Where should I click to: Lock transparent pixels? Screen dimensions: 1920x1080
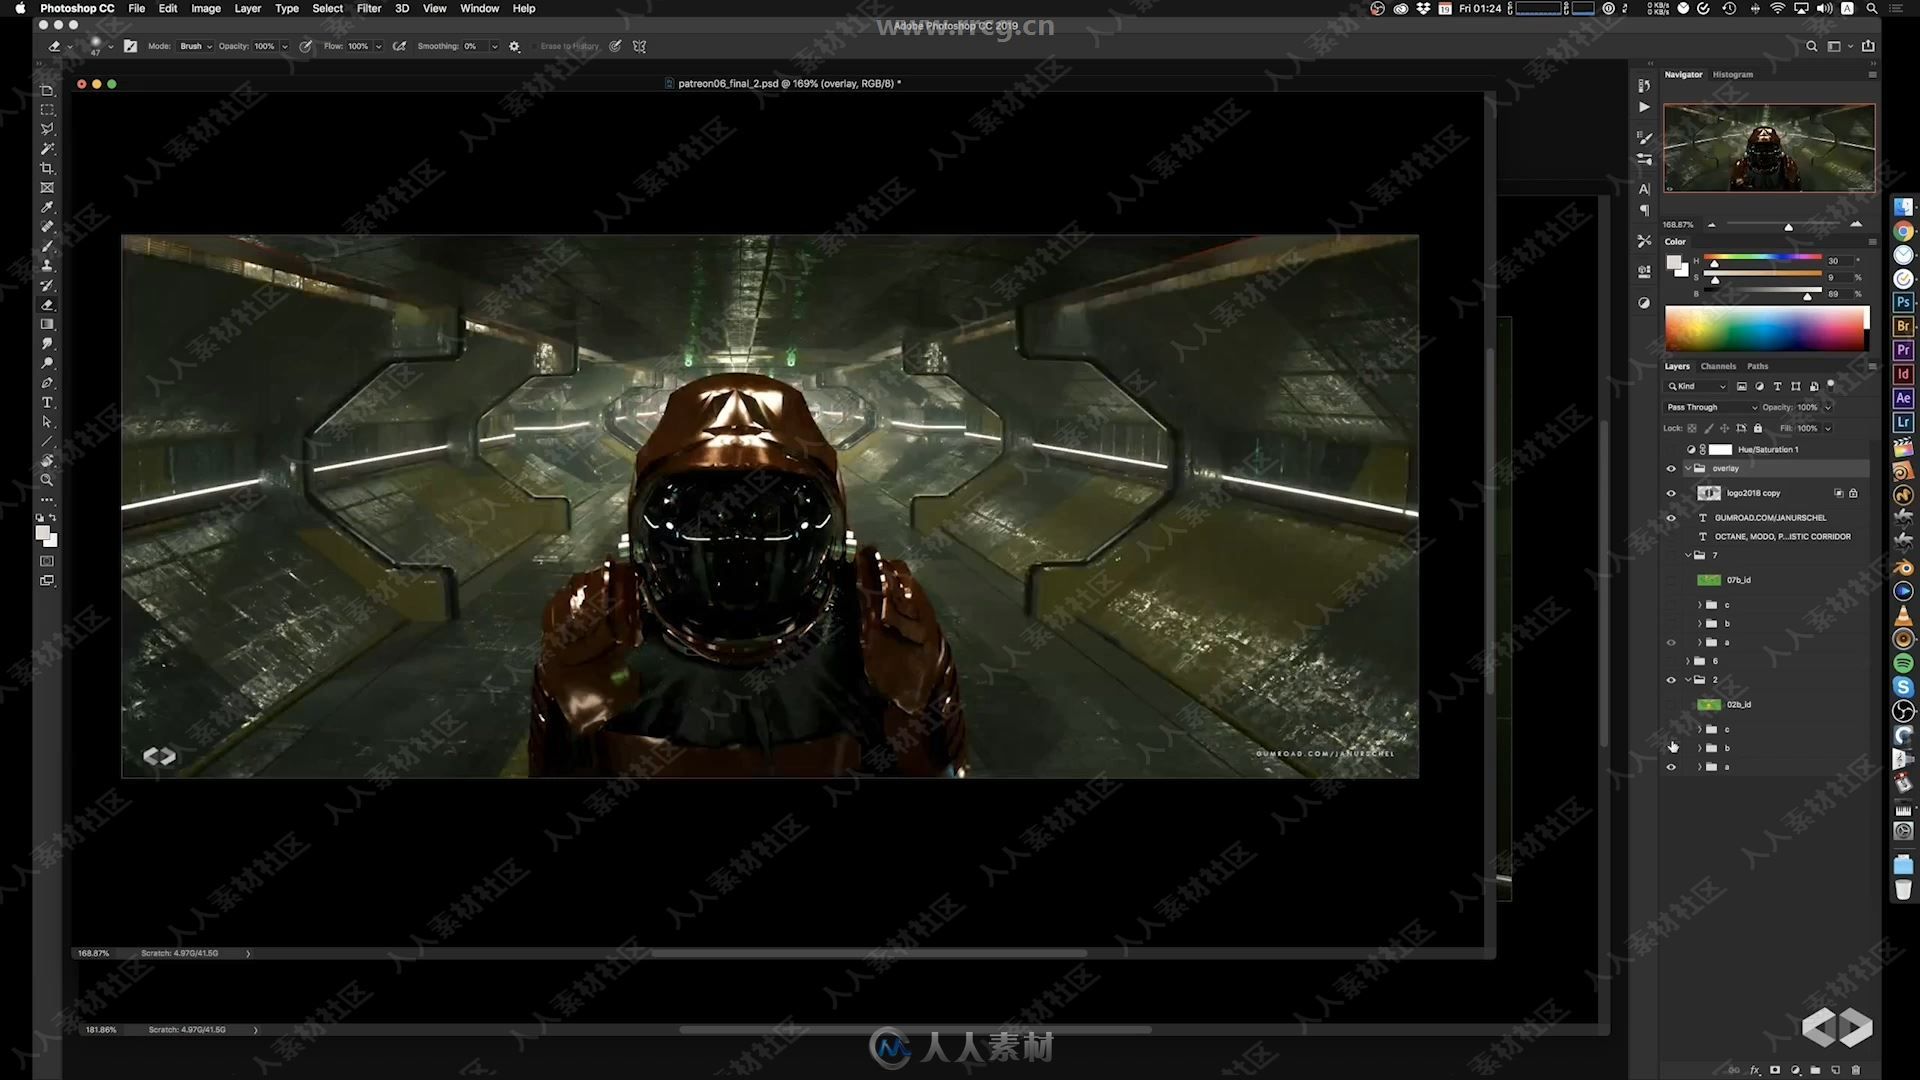[1692, 428]
